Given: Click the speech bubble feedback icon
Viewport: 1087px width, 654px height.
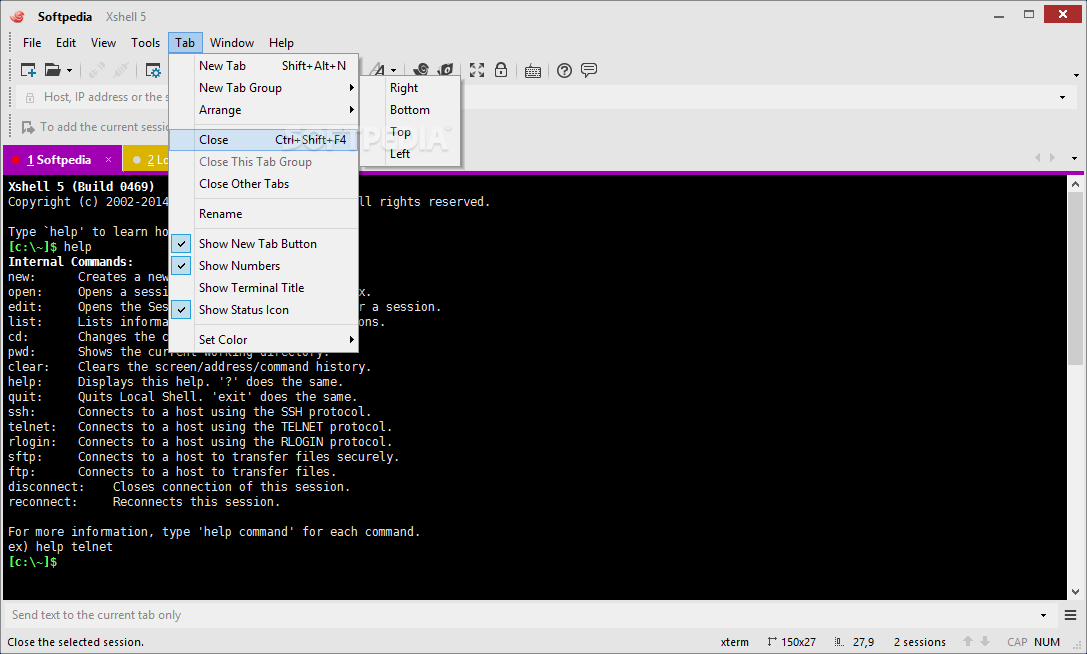Looking at the screenshot, I should coord(589,70).
